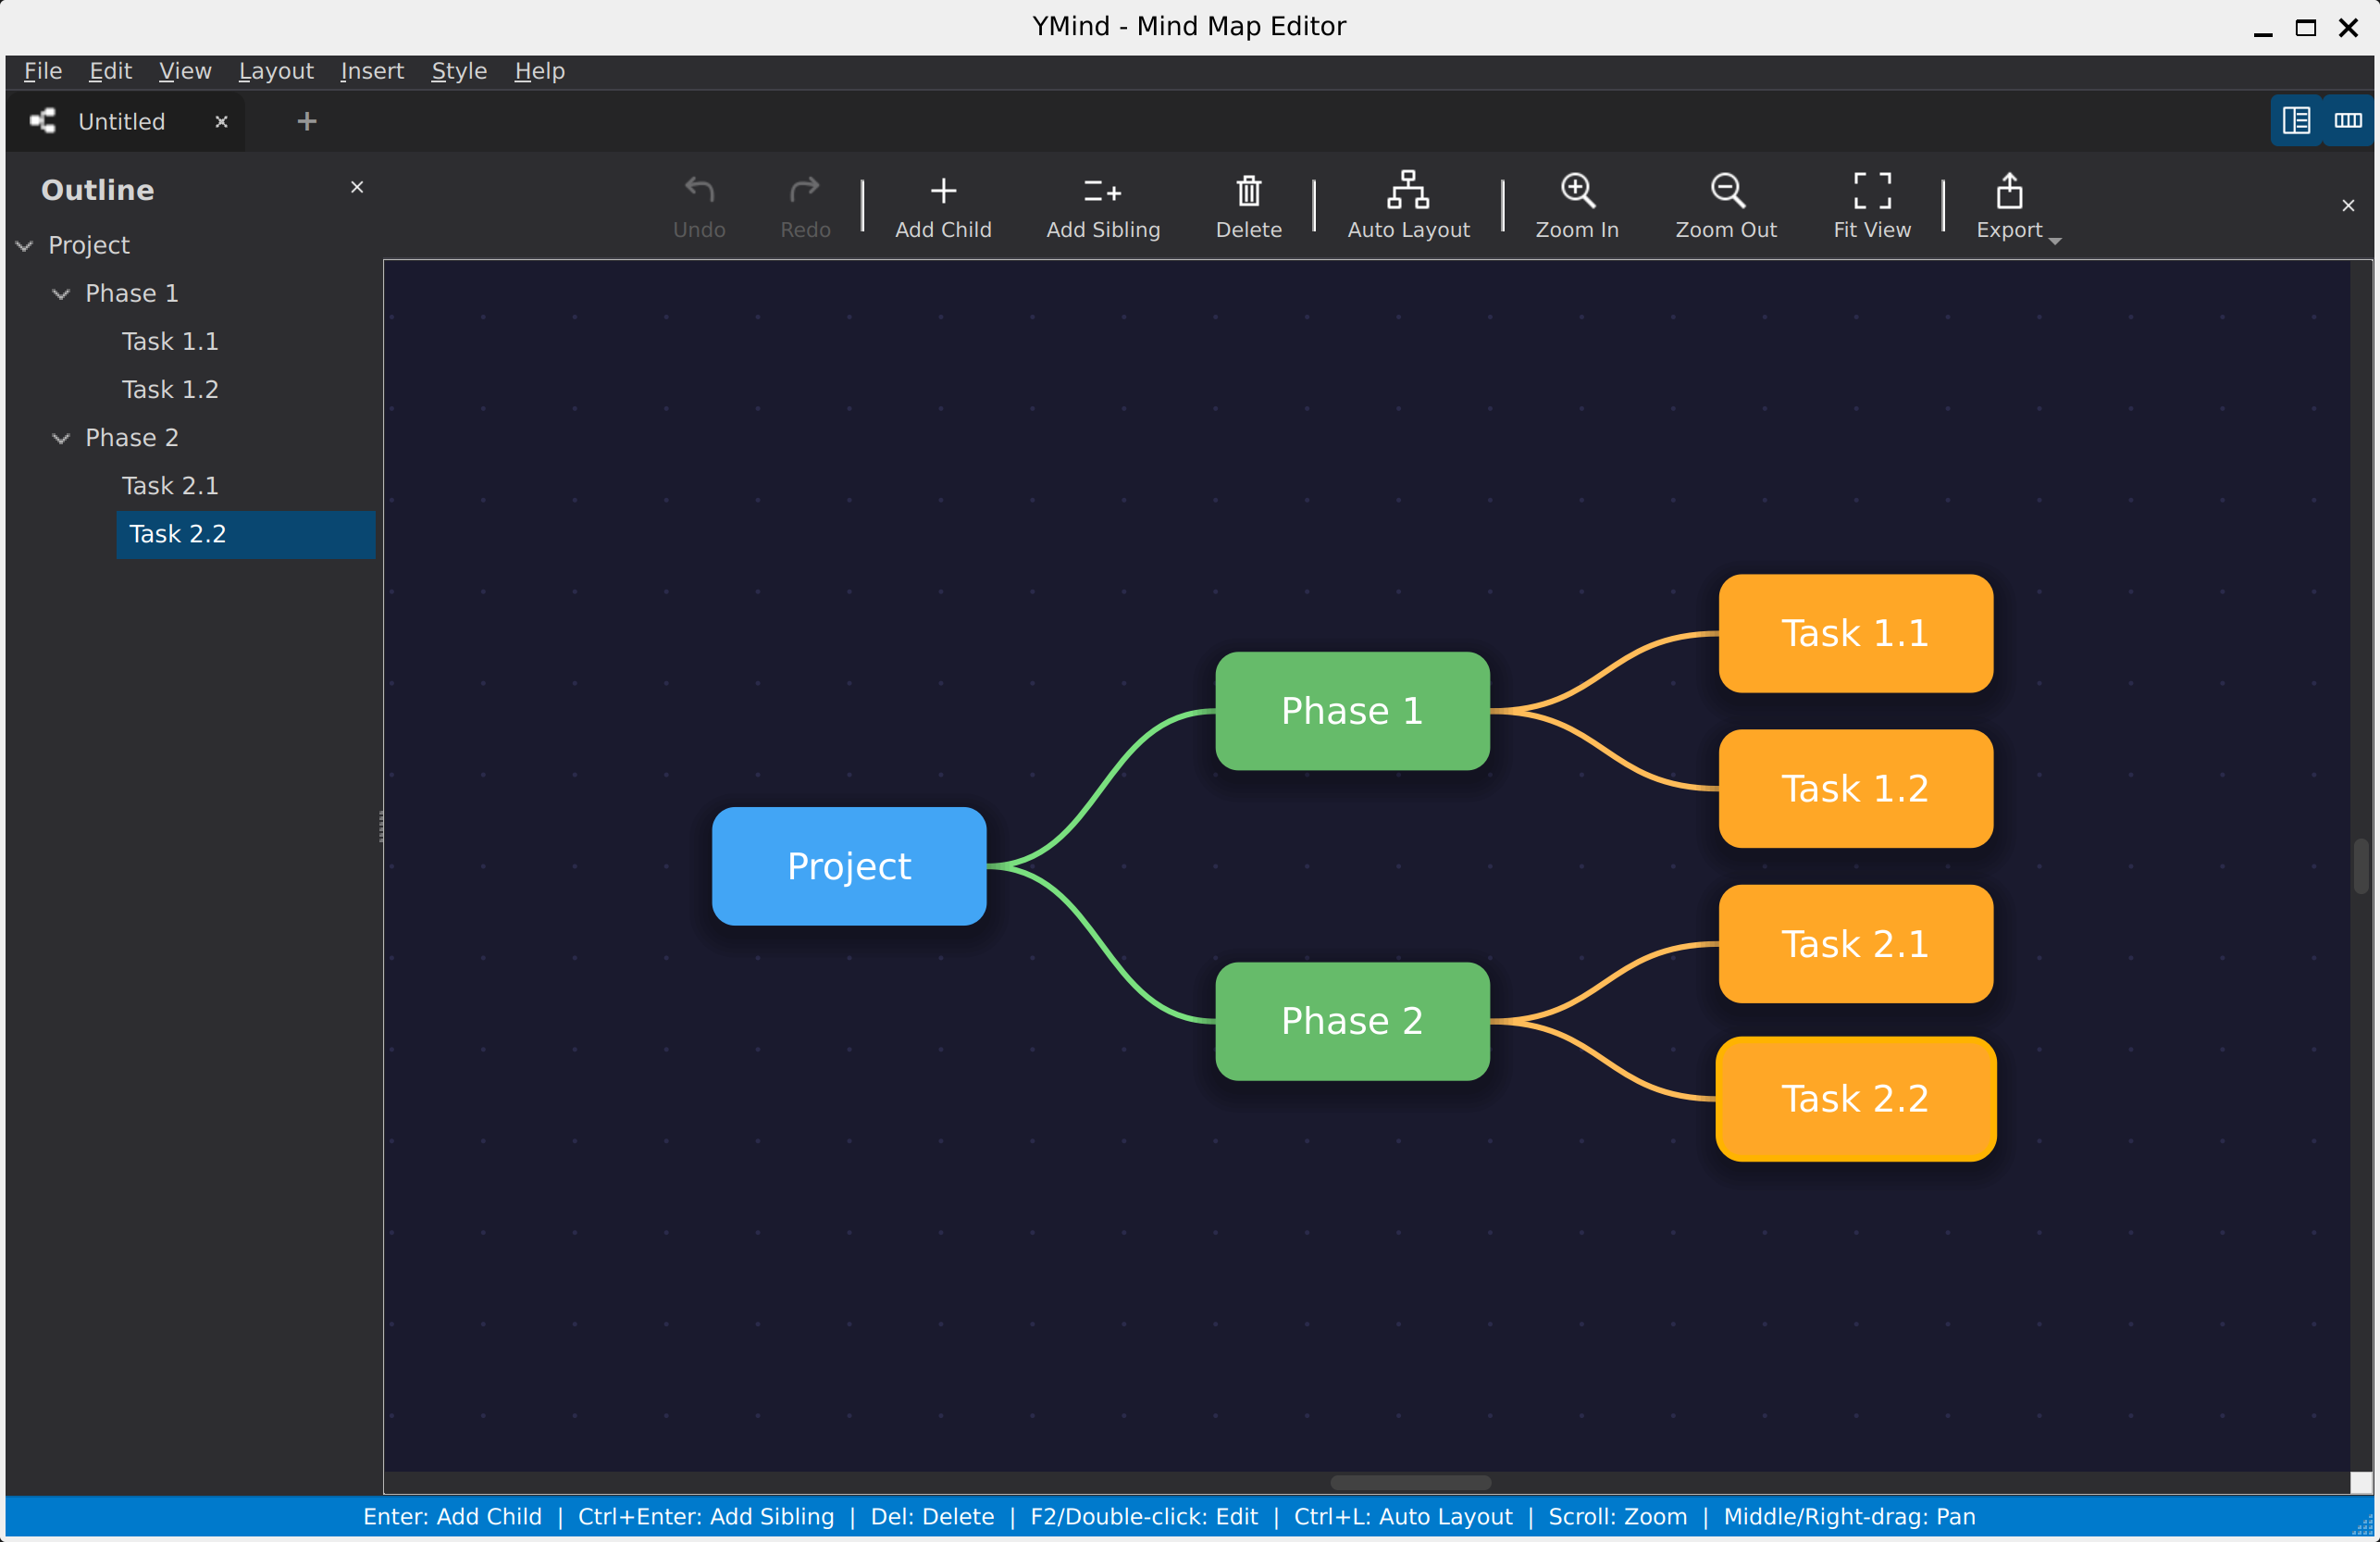Open the Layout menu
The image size is (2380, 1542).
(275, 71)
